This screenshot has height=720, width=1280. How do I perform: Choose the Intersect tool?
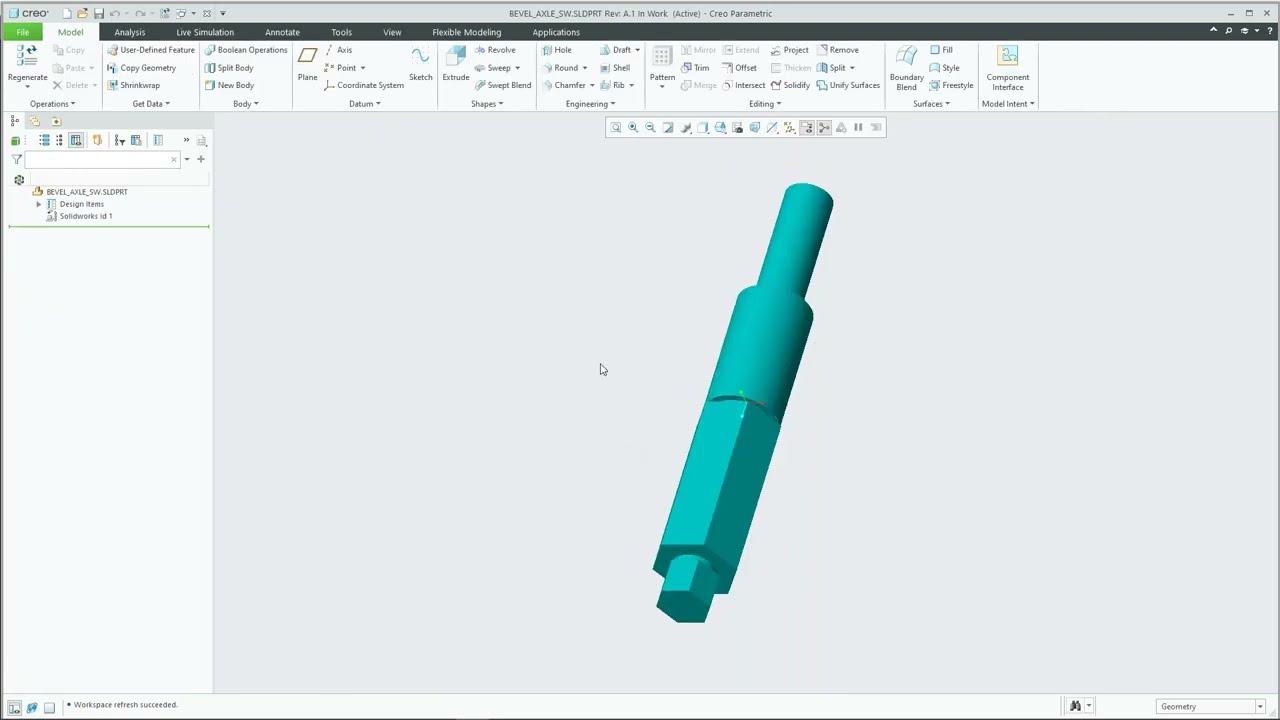coord(743,85)
